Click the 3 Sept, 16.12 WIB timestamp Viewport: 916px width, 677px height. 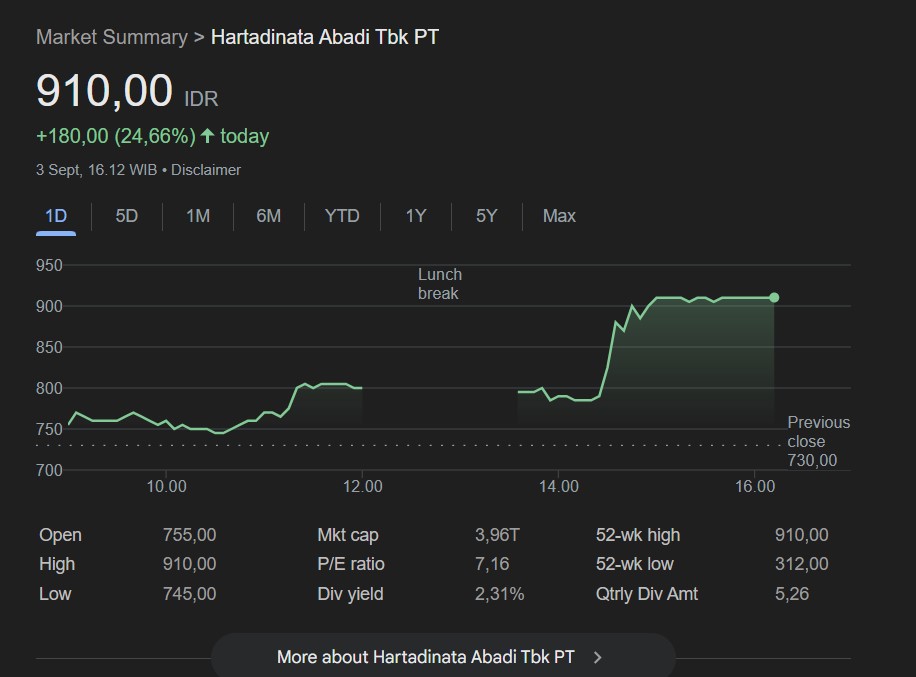tap(96, 170)
